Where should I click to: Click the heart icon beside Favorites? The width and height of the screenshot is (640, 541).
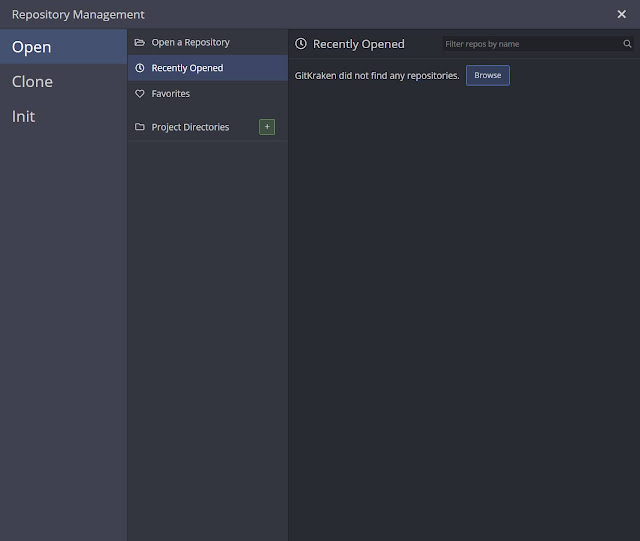pos(140,94)
